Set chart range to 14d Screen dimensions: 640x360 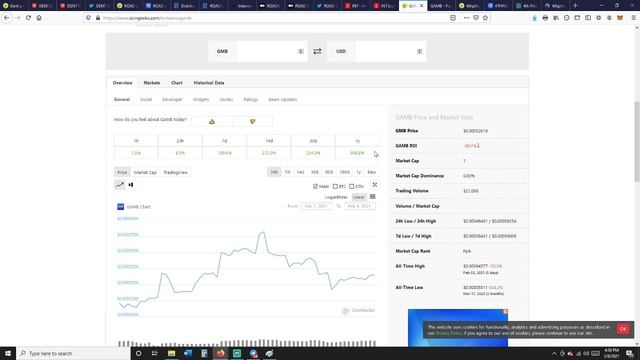pos(300,172)
